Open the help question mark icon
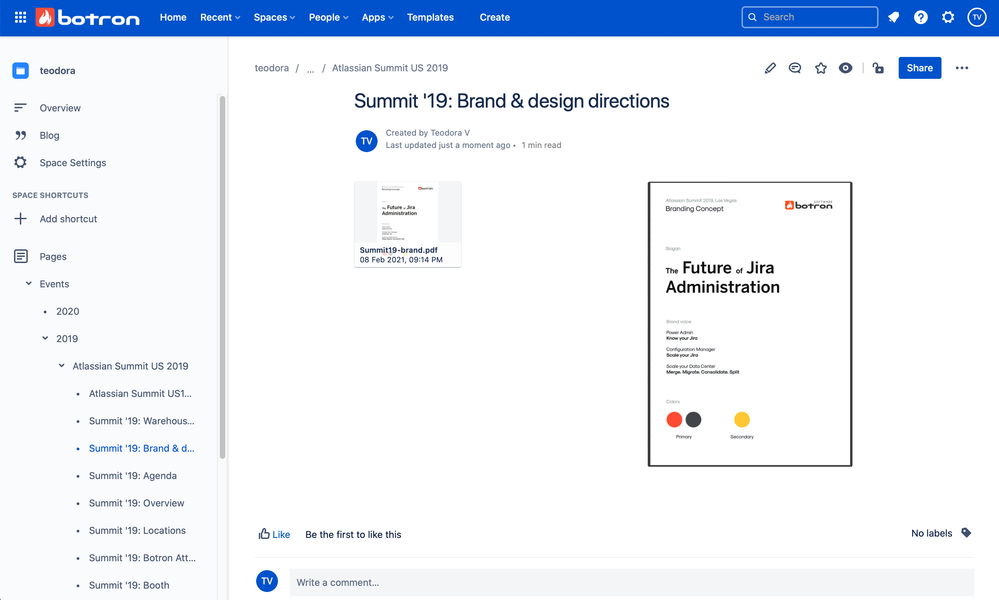The height and width of the screenshot is (600, 999). 921,17
